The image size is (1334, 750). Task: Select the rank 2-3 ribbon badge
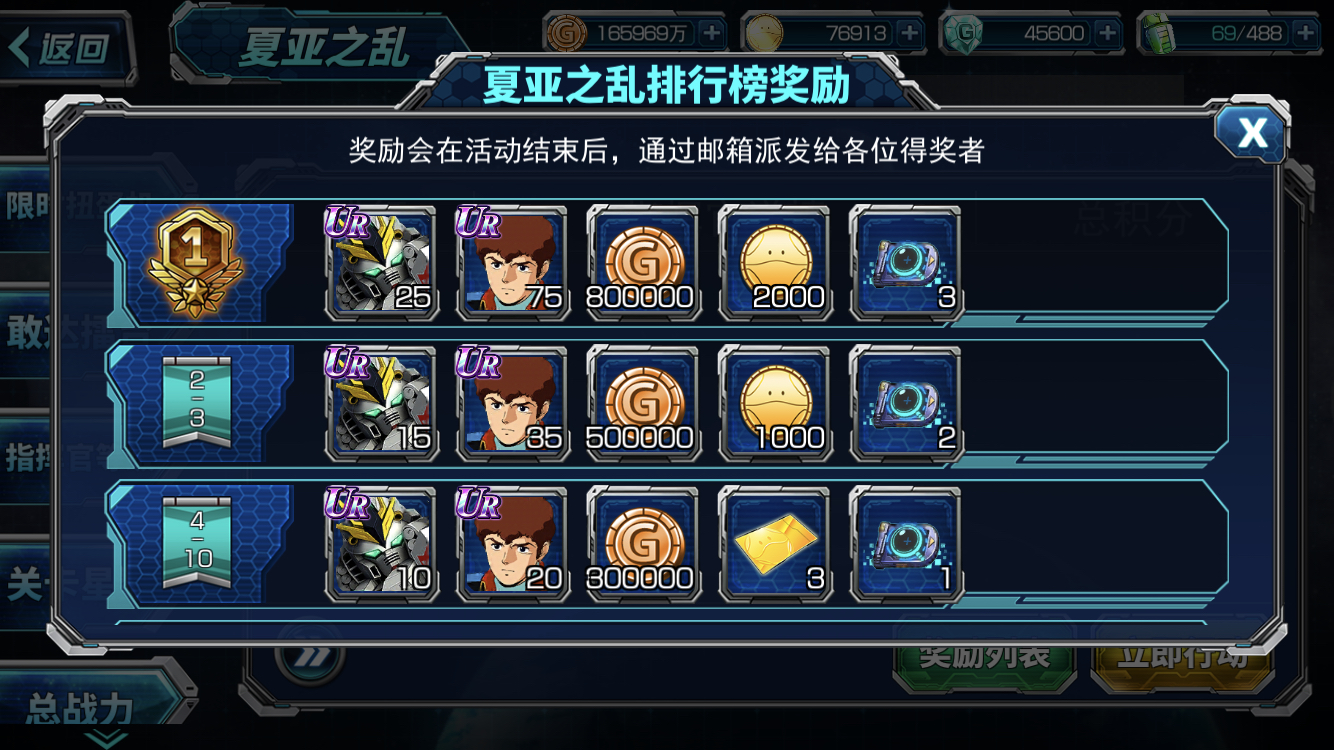[x=197, y=404]
